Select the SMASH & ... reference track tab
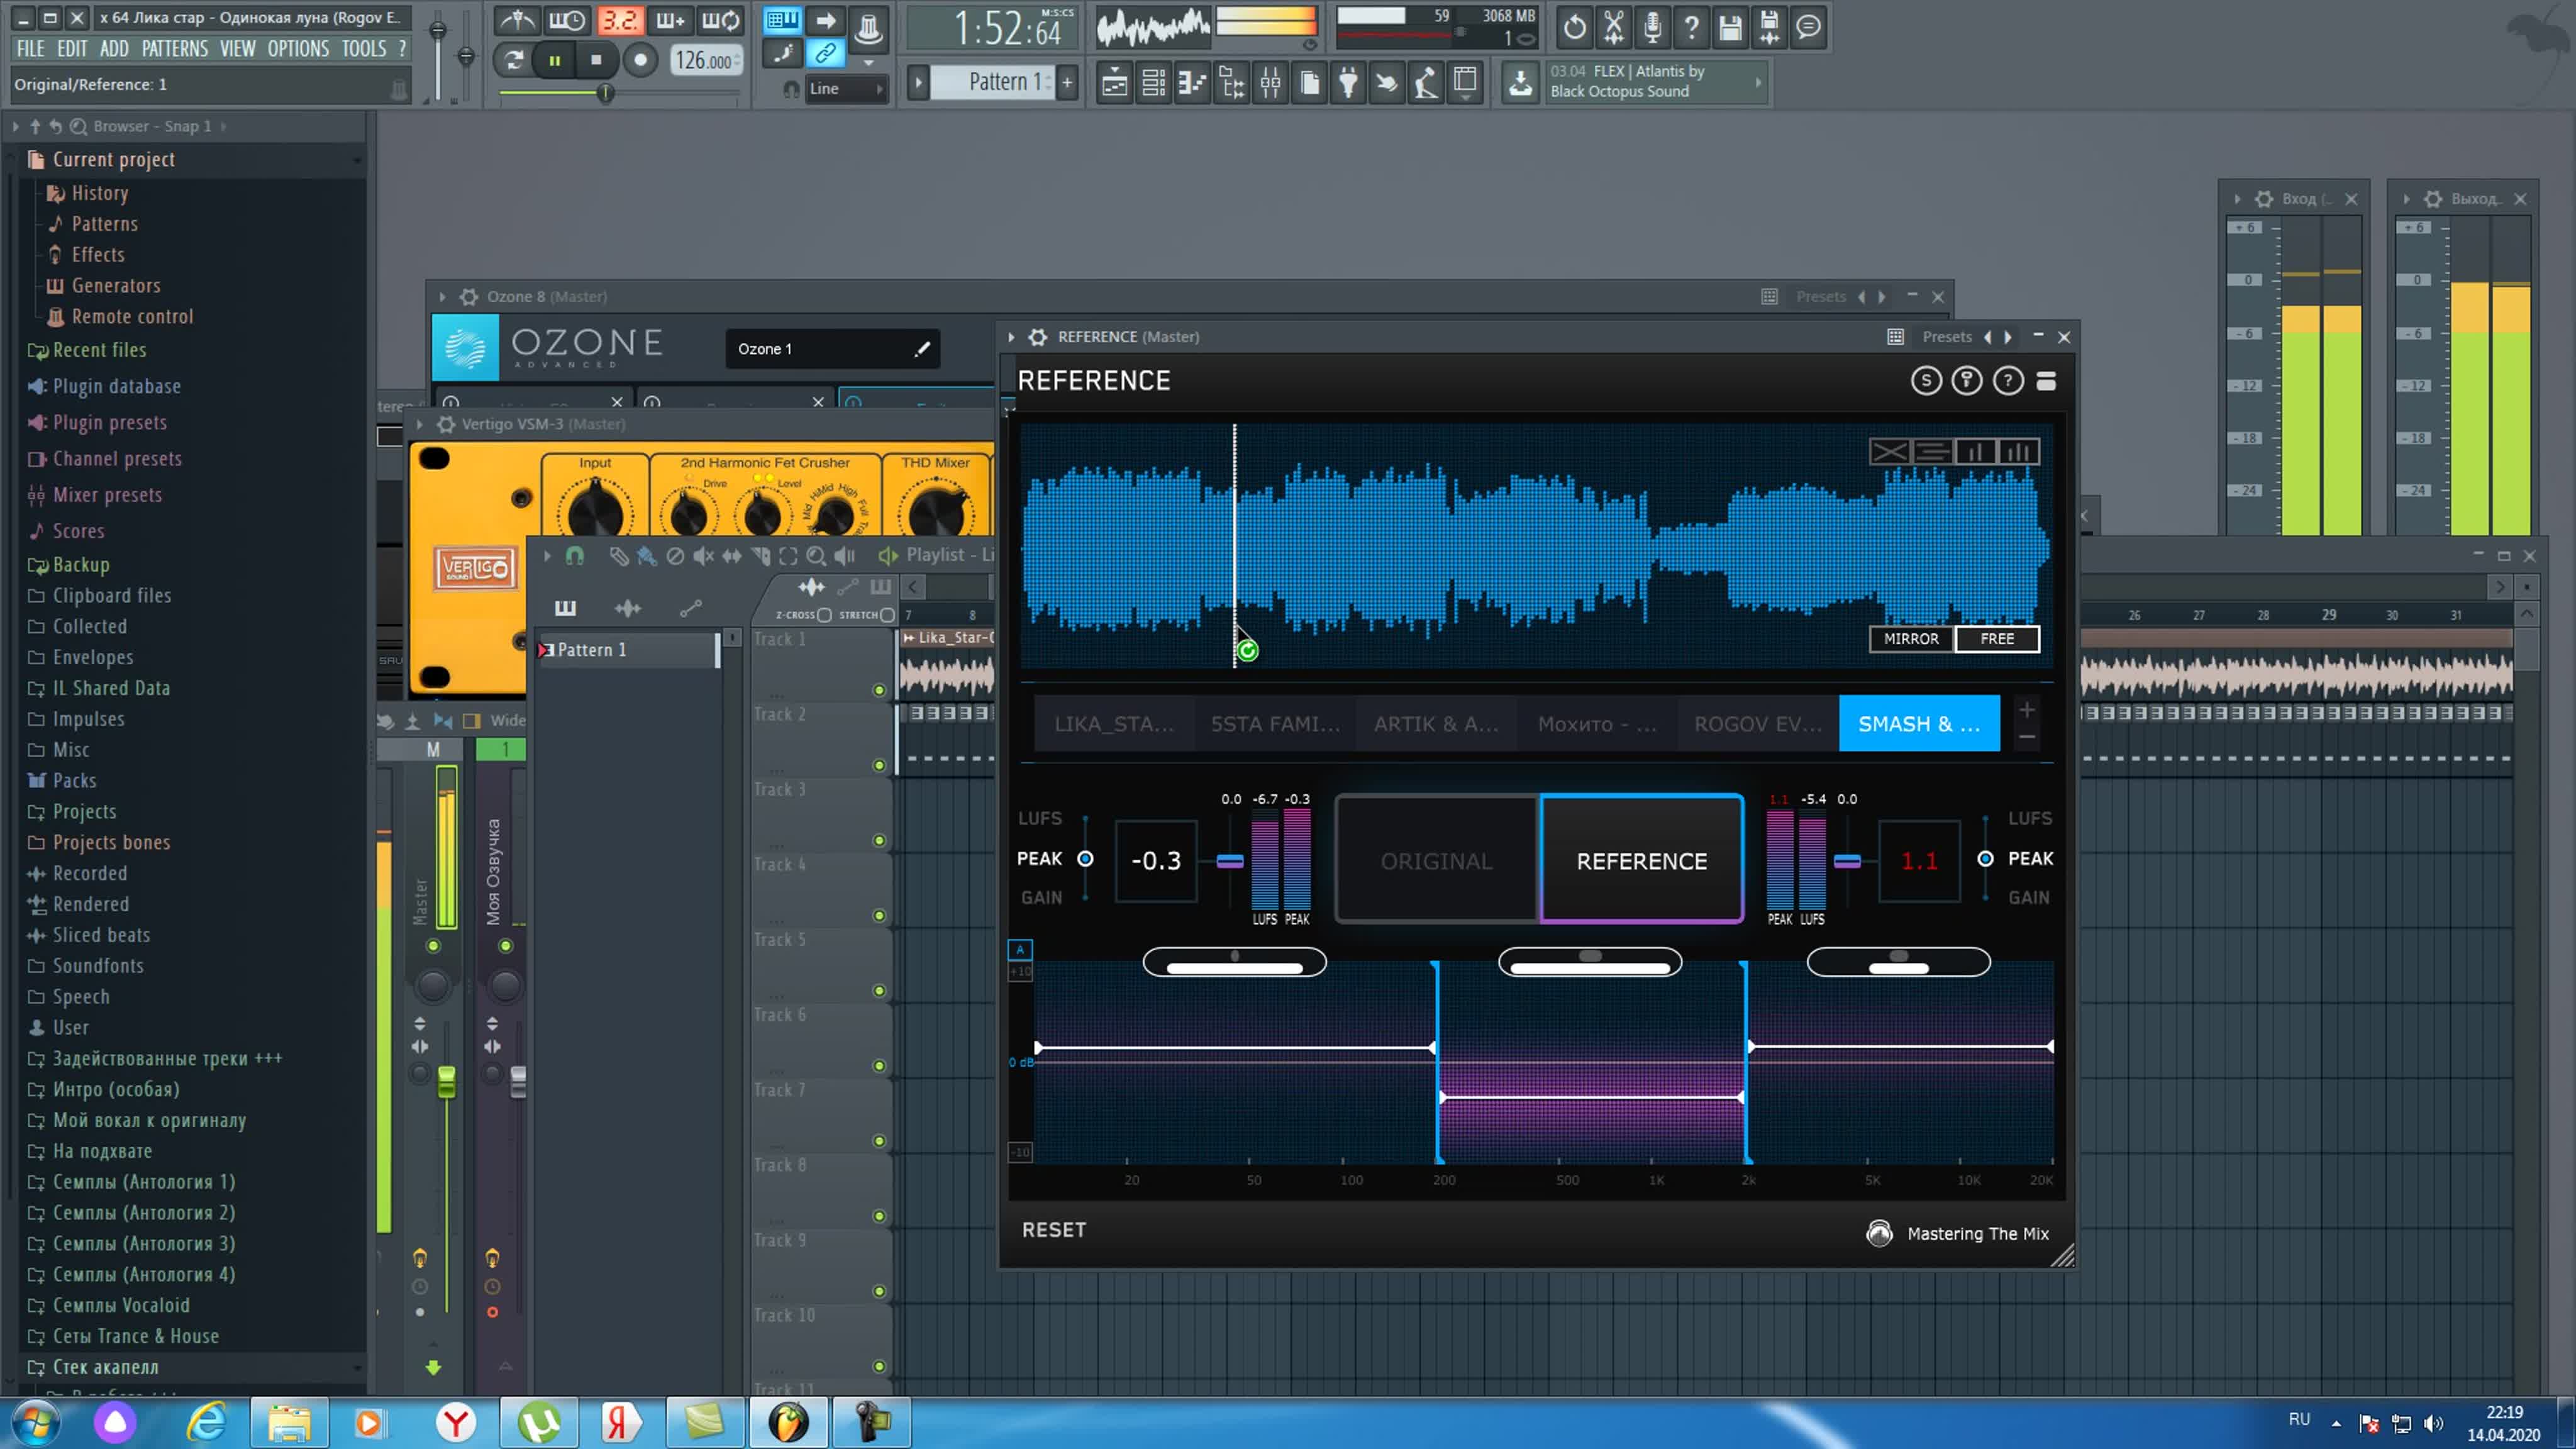Image resolution: width=2576 pixels, height=1449 pixels. (1919, 724)
